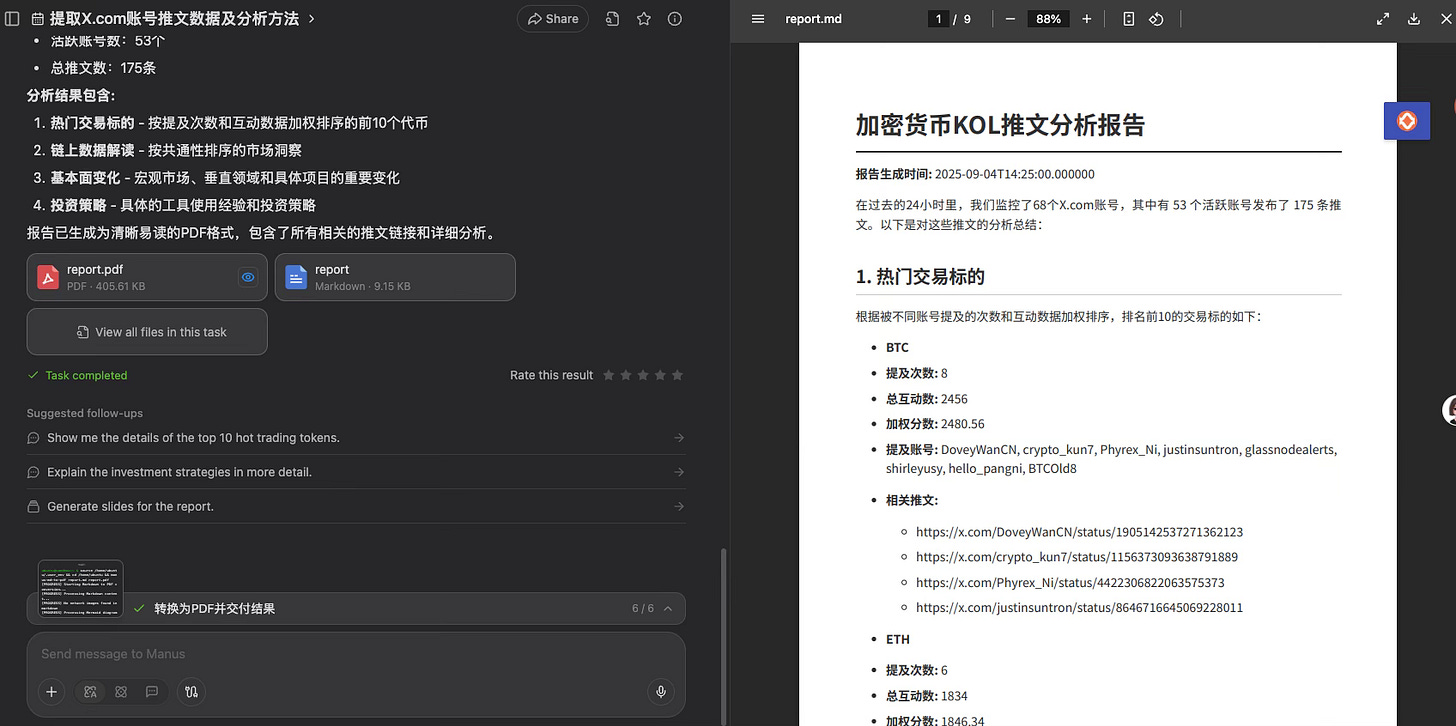This screenshot has height=726, width=1456.
Task: Click arrow beside investment strategies follow-up
Action: pyautogui.click(x=679, y=472)
